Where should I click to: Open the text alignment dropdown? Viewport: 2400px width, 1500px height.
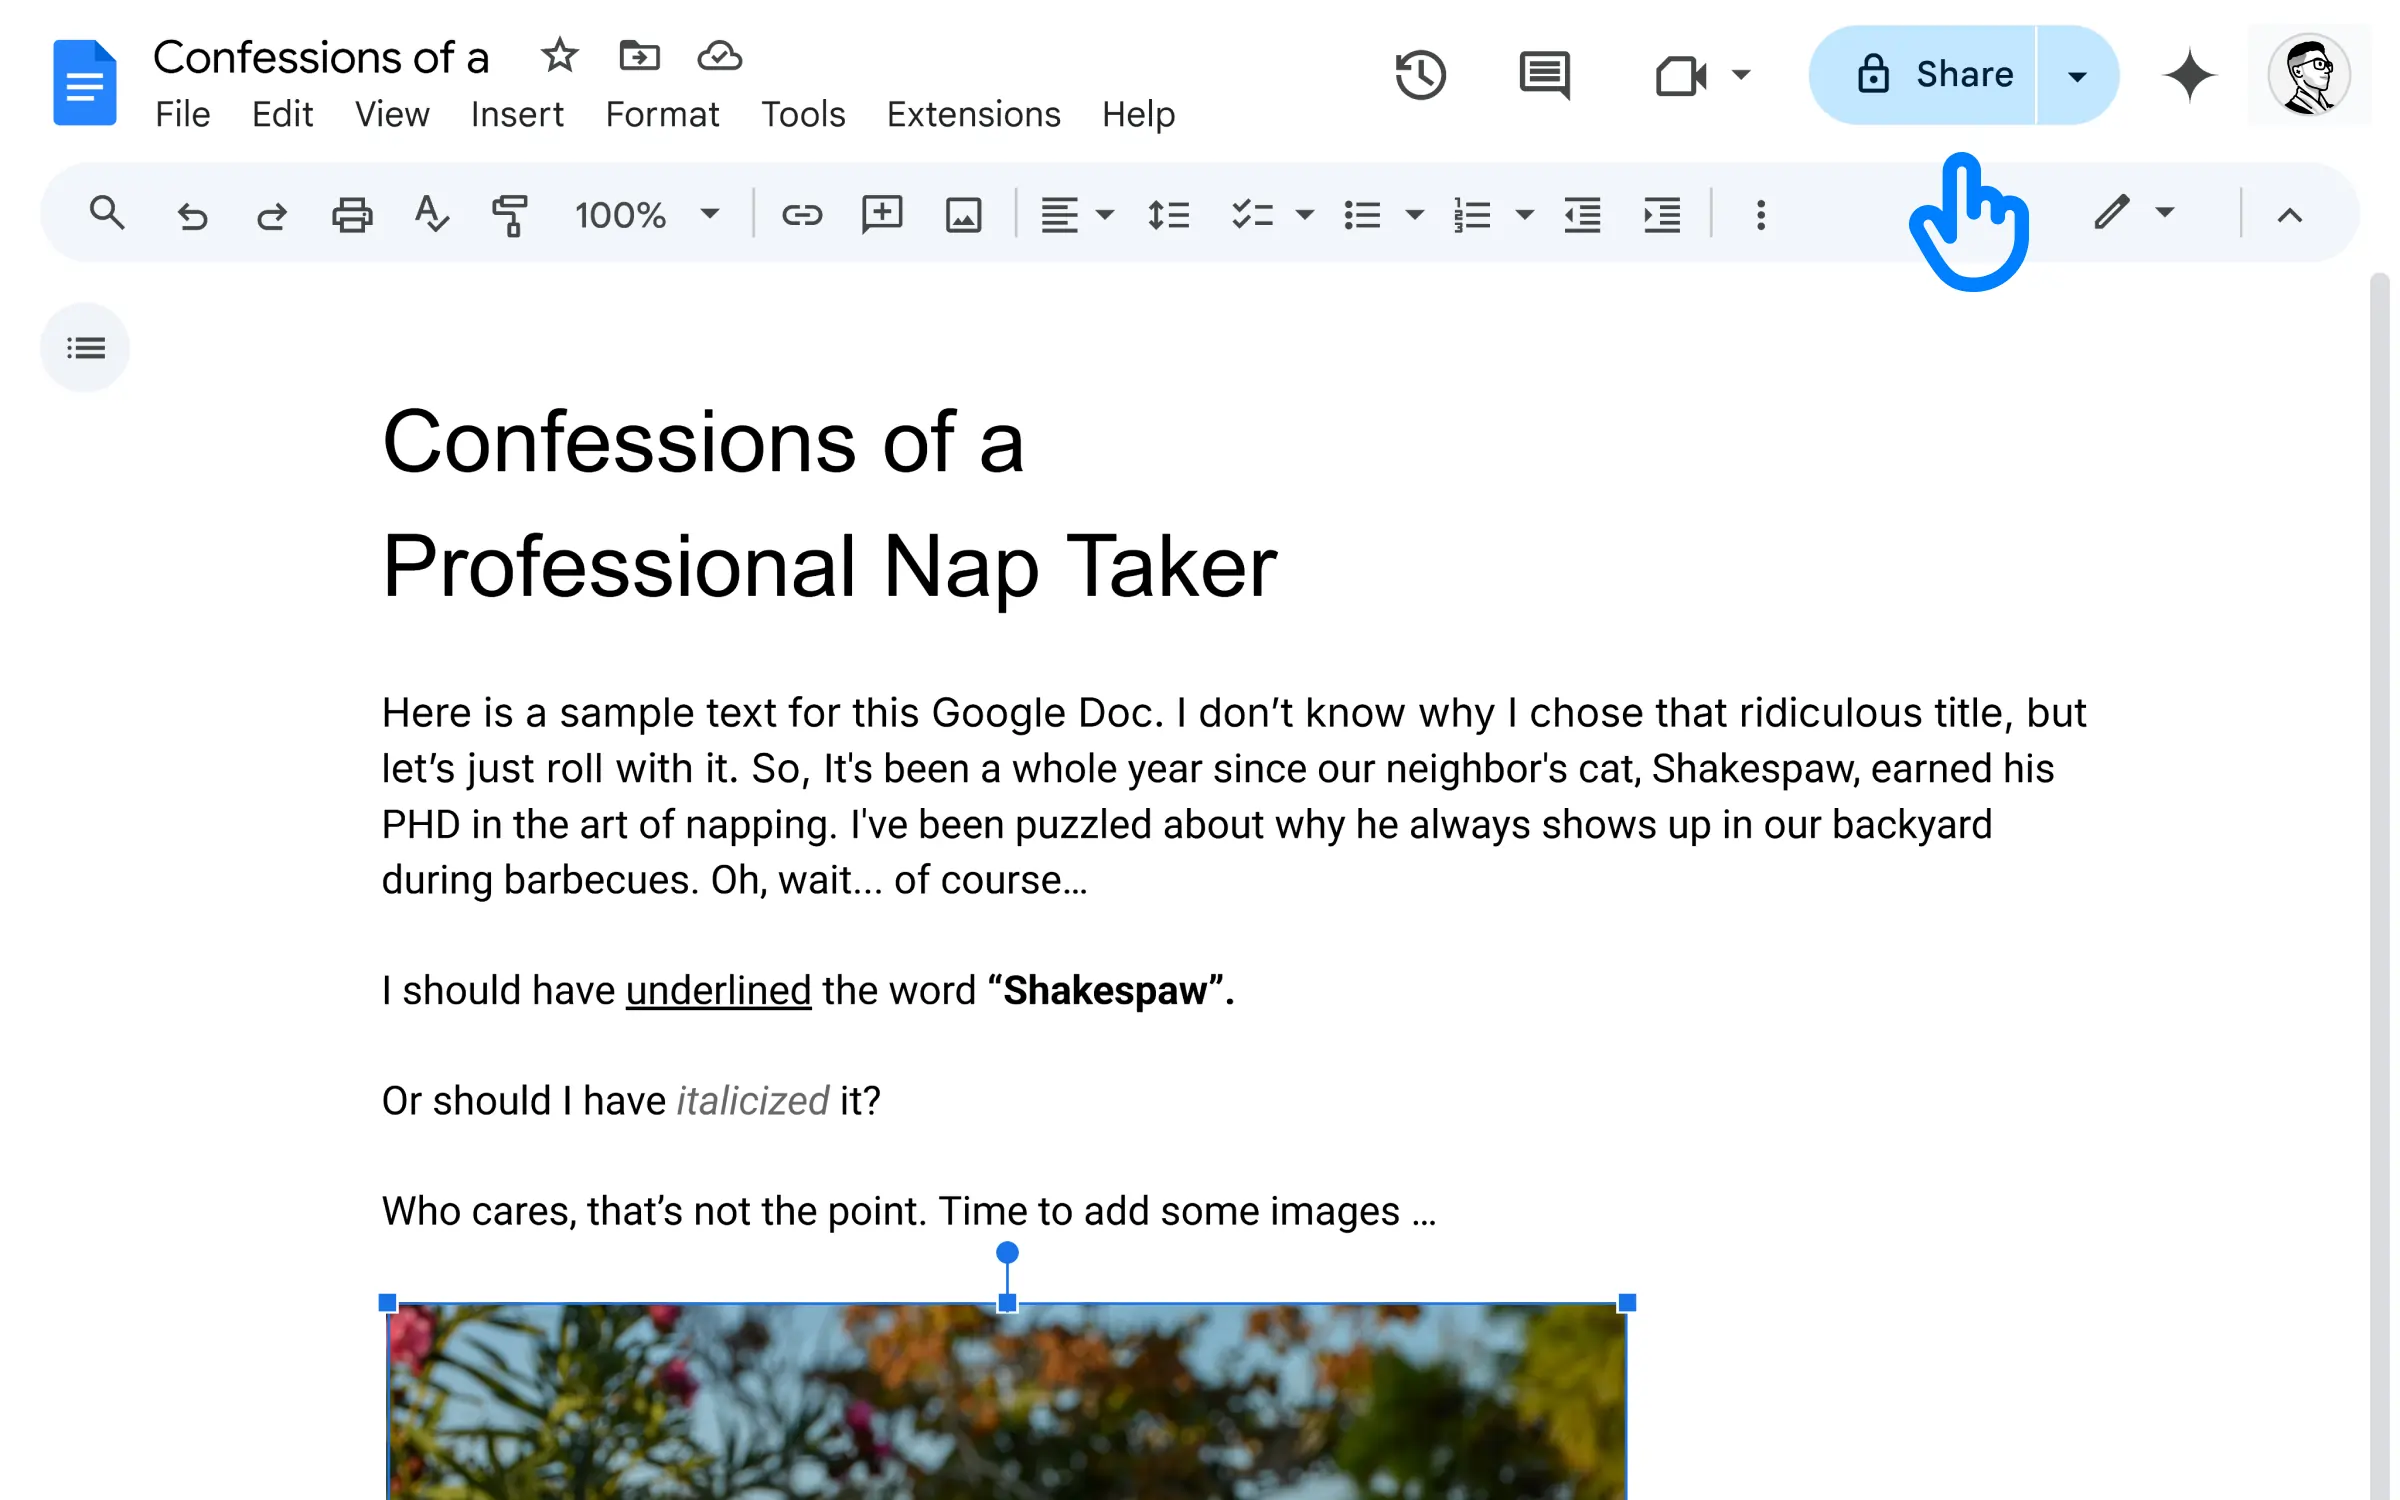(1076, 215)
